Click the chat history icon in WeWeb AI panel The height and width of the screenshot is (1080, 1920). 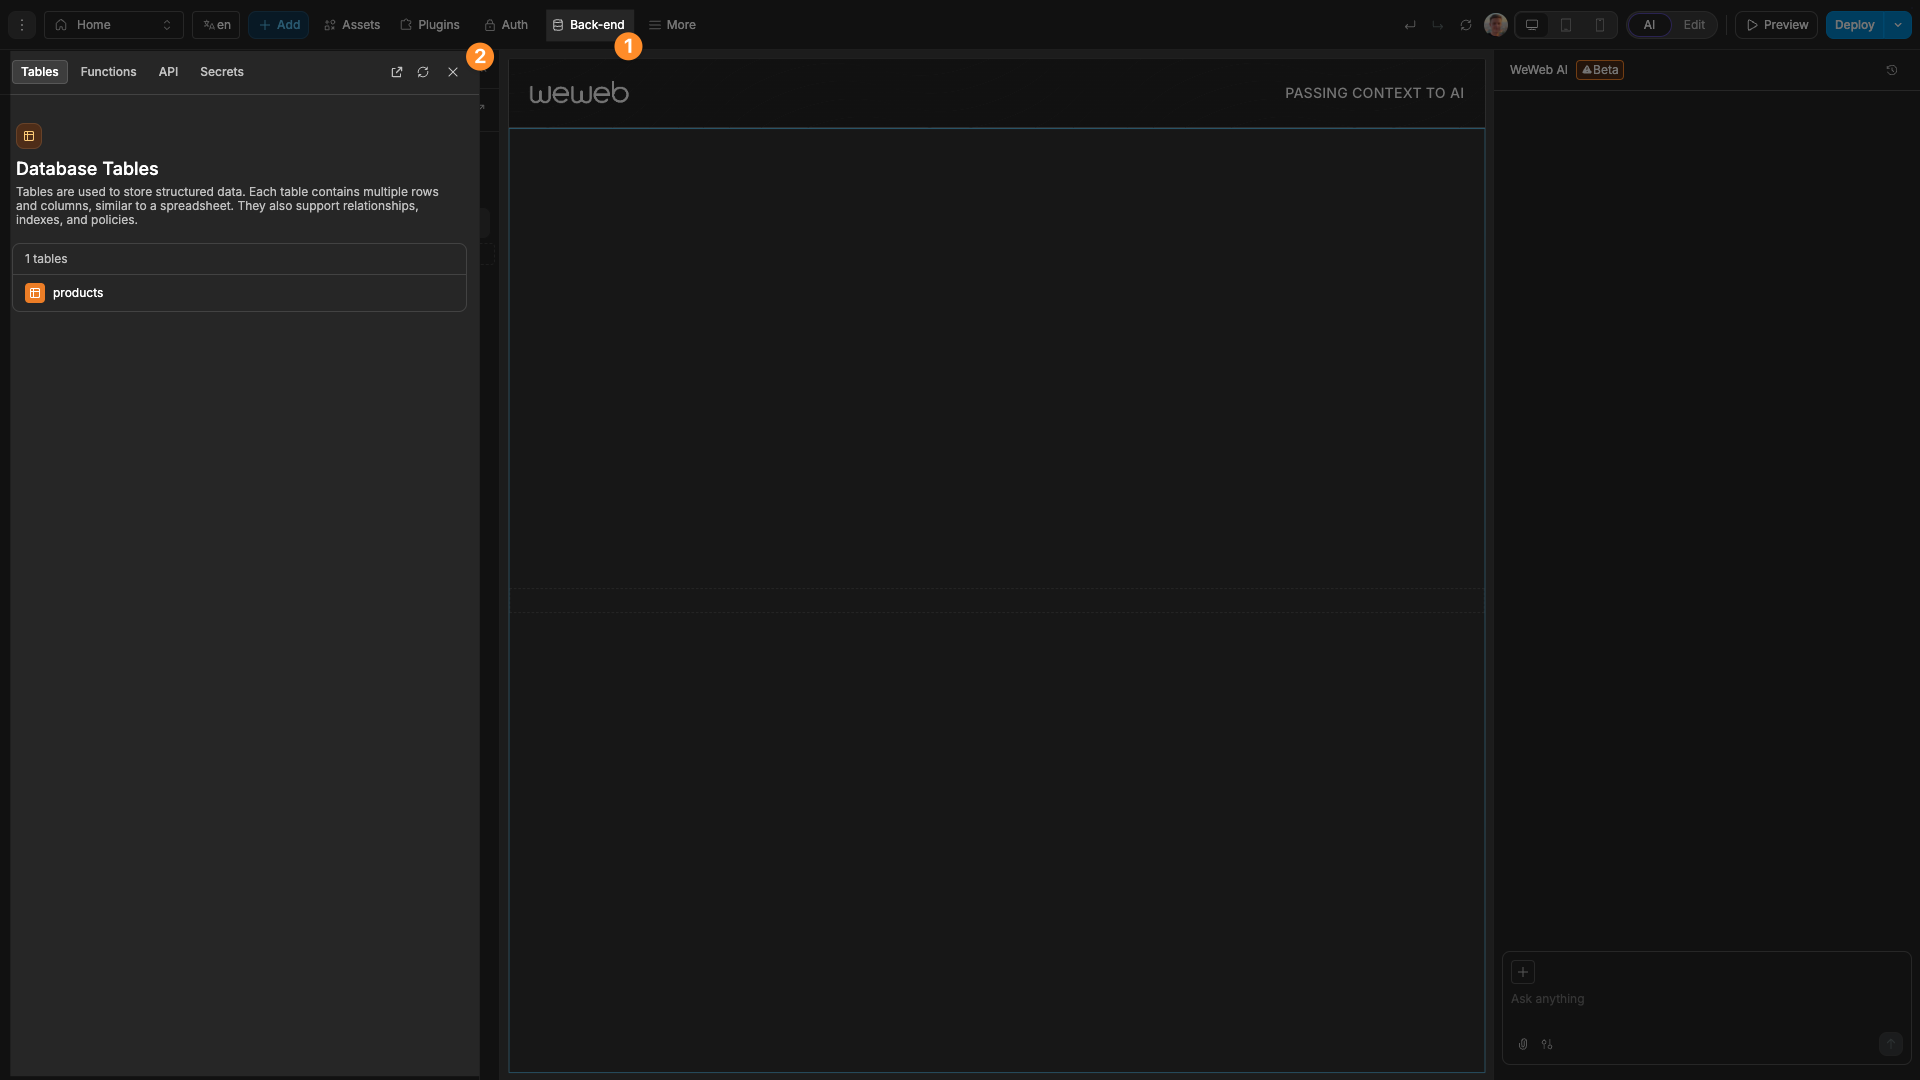pos(1892,70)
